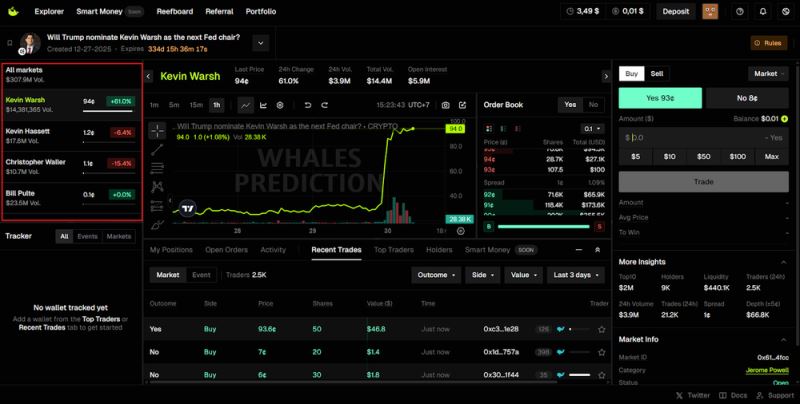Favorite trader 0xc3...1e28 with star
The image size is (800, 404).
click(602, 330)
